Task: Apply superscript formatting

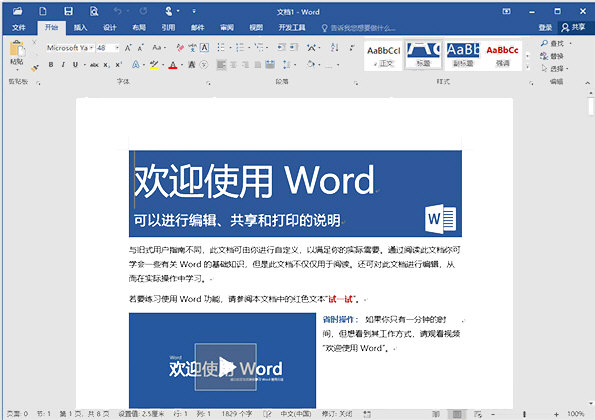Action: 118,65
